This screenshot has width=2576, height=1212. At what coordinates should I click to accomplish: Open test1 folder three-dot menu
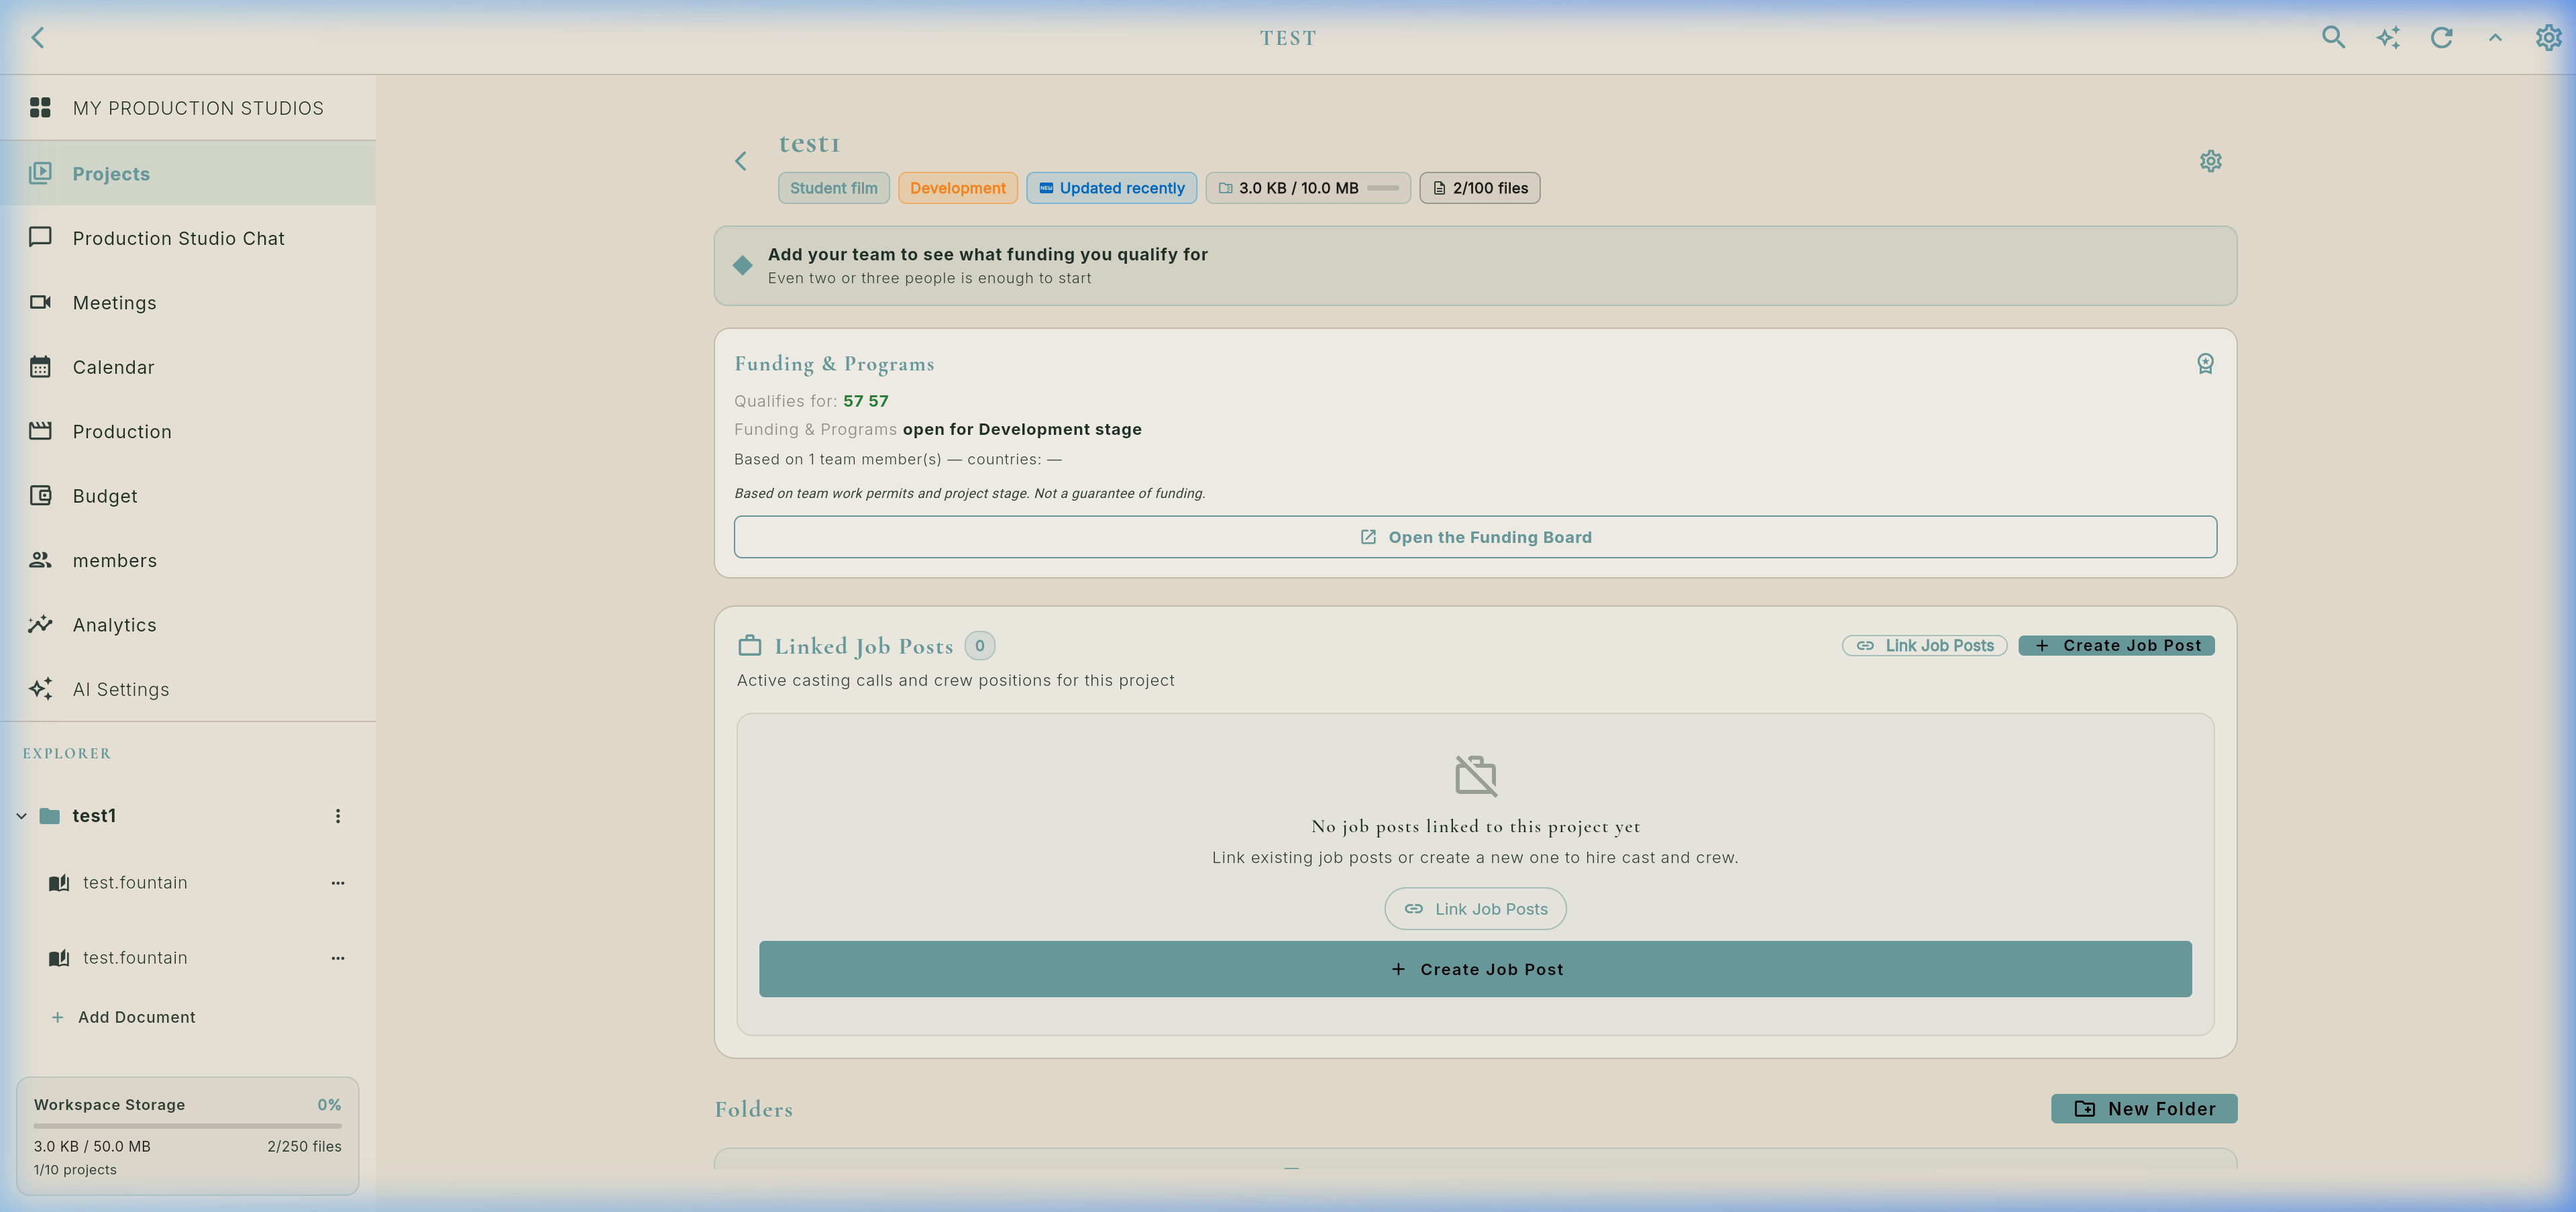tap(338, 816)
